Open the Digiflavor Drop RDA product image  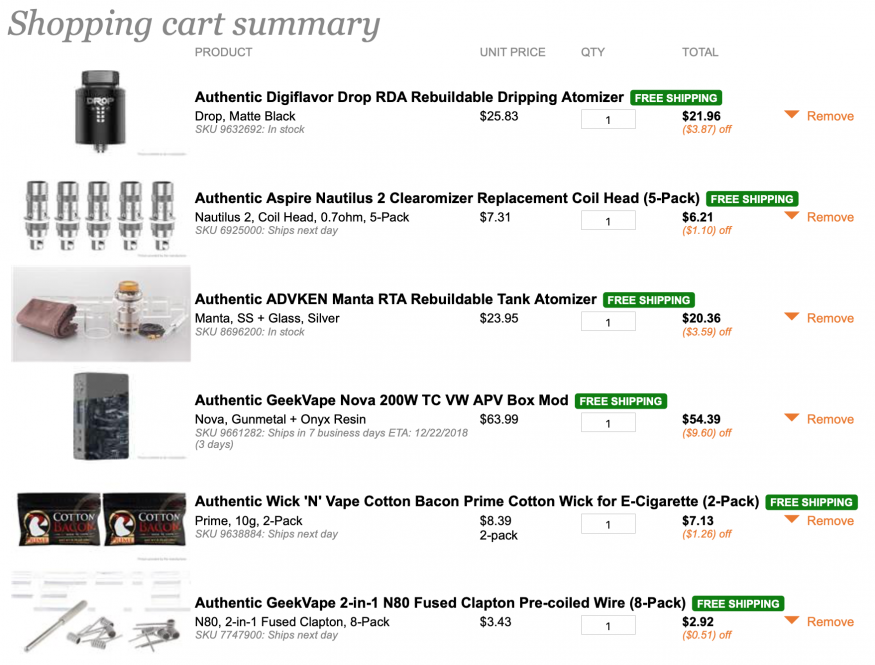[x=101, y=111]
